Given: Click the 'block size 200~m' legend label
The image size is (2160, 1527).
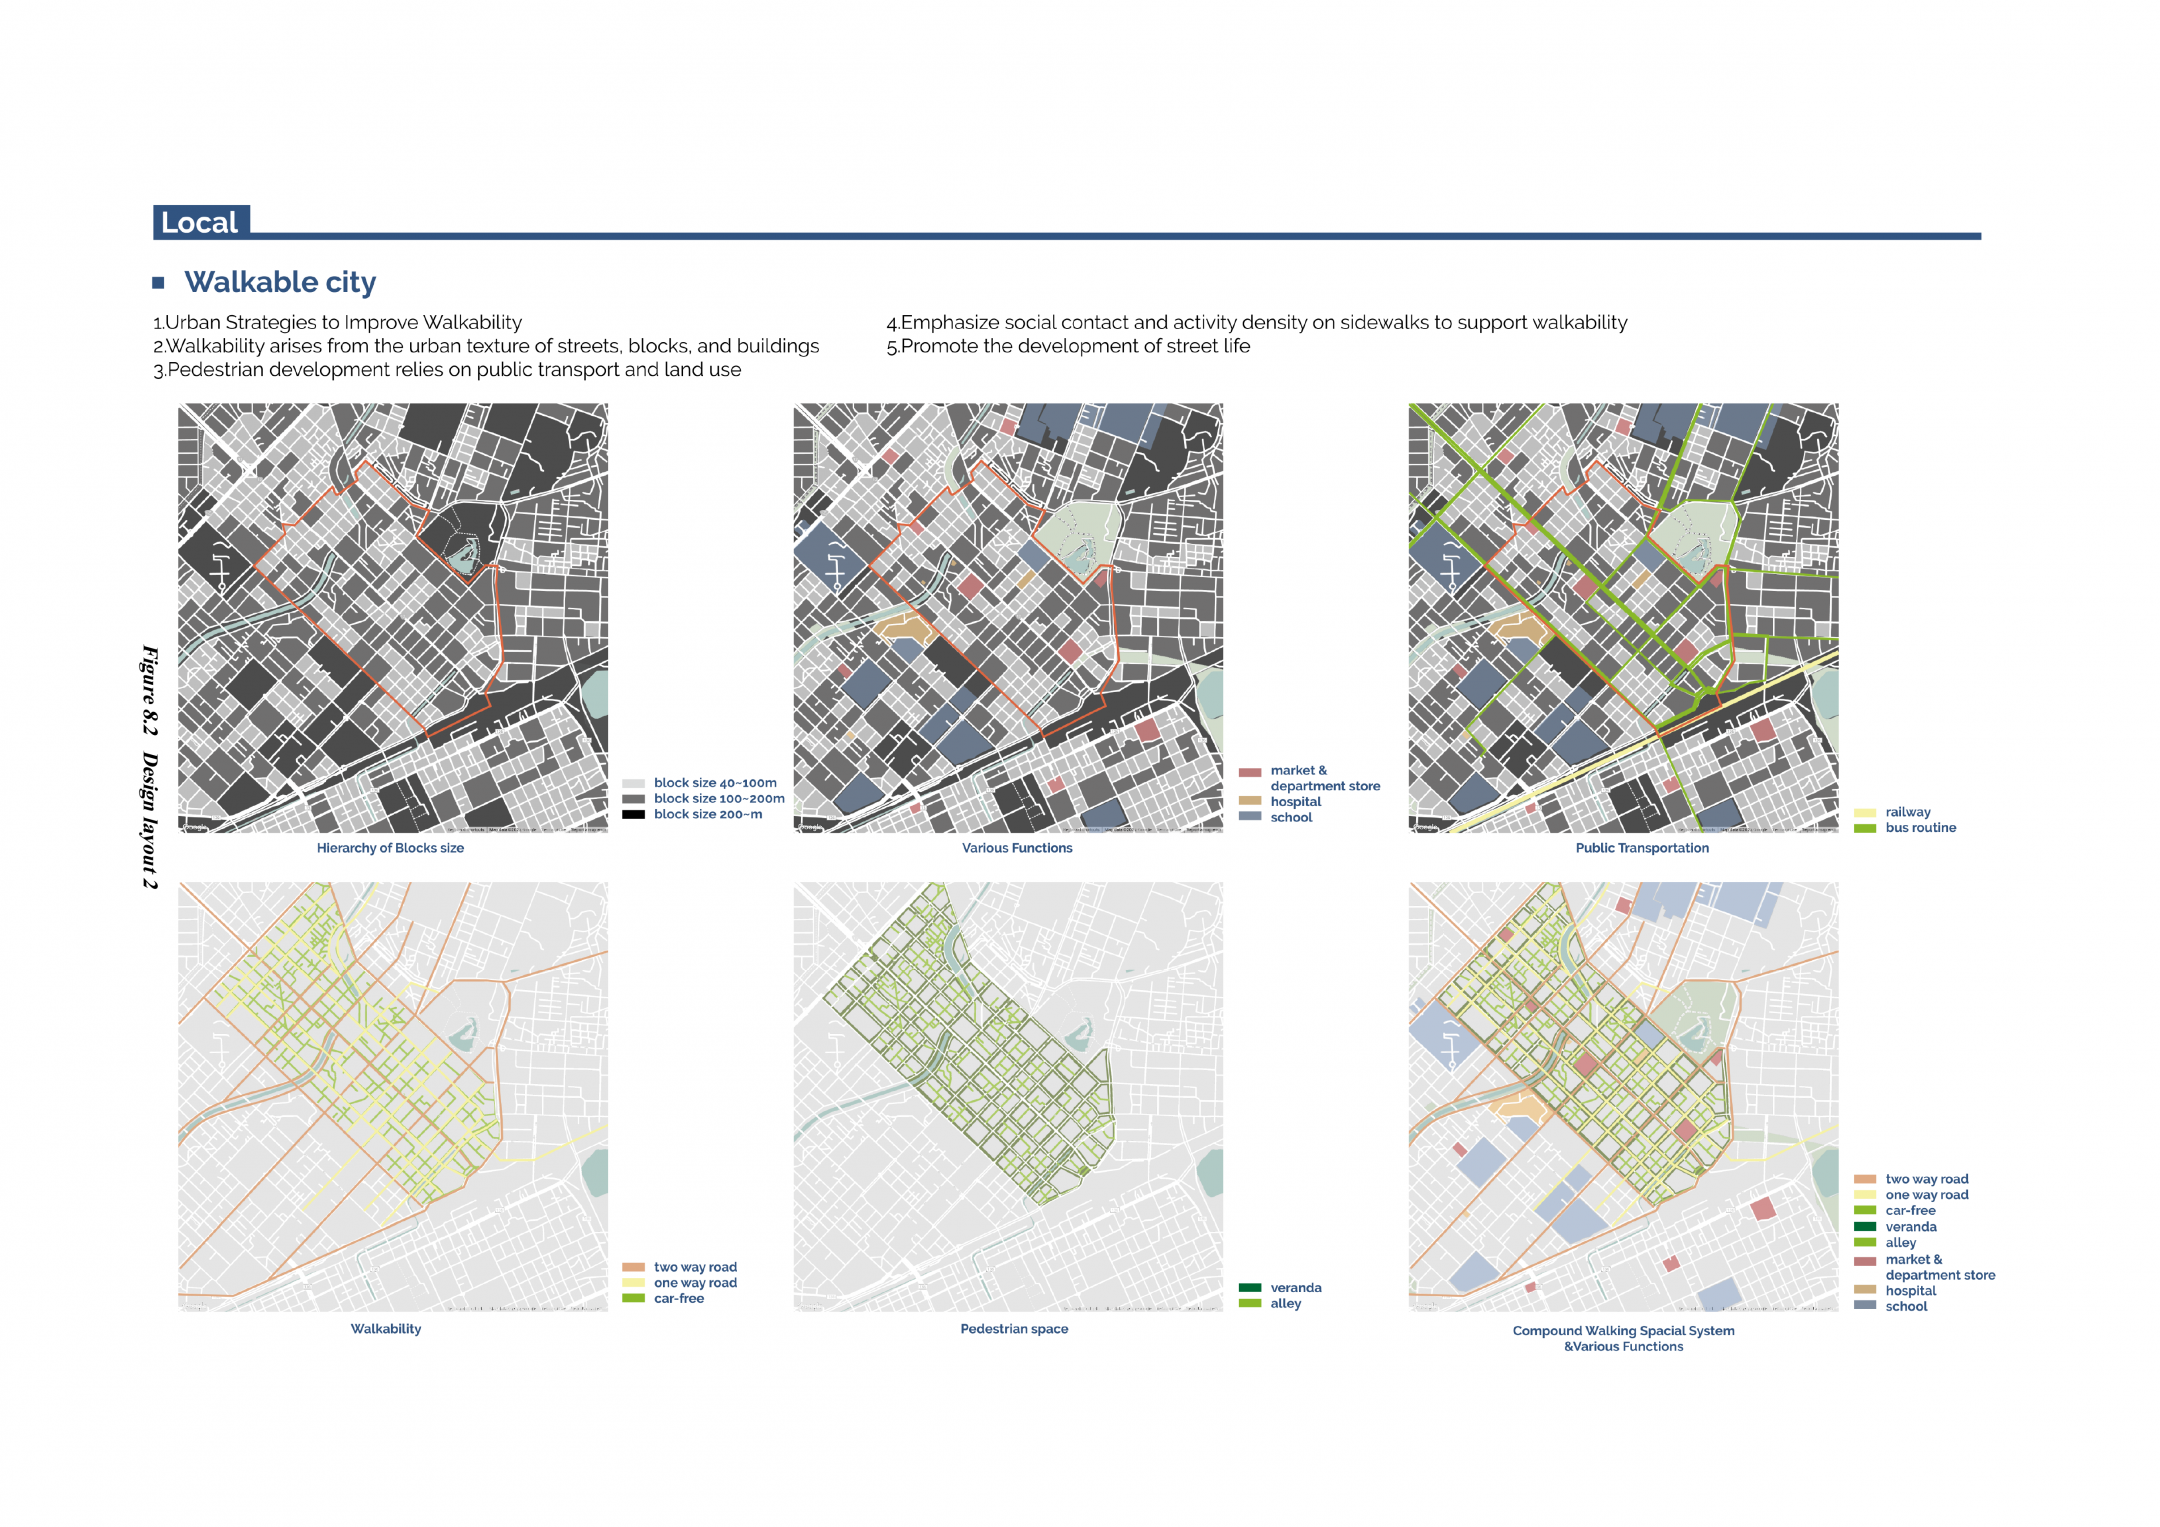Looking at the screenshot, I should [x=708, y=814].
